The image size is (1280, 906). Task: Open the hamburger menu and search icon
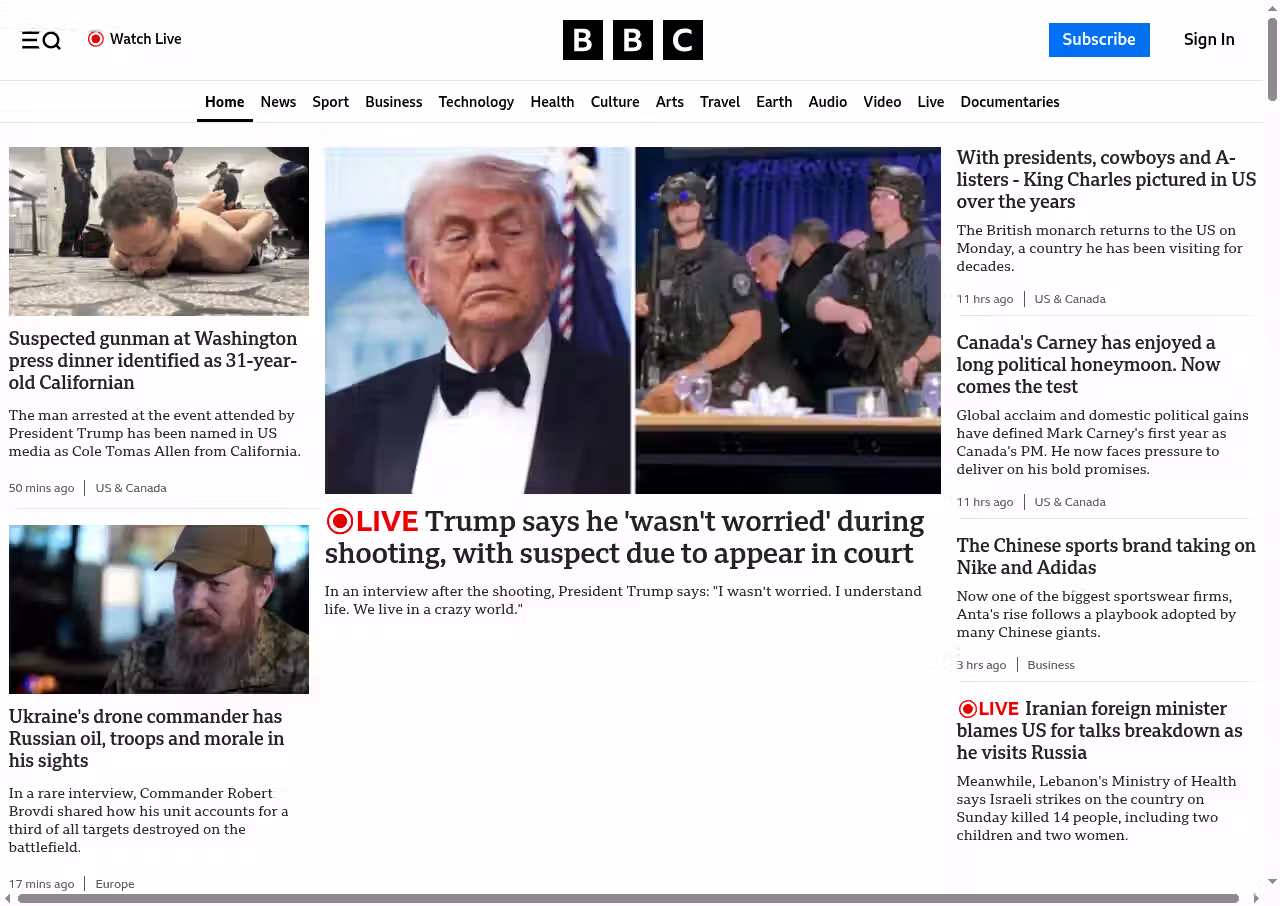[x=41, y=40]
